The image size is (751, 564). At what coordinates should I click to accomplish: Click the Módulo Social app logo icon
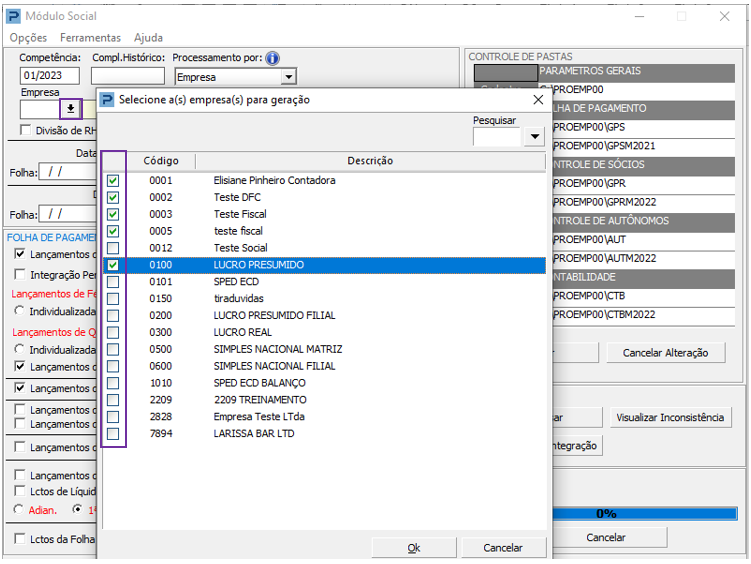13,16
